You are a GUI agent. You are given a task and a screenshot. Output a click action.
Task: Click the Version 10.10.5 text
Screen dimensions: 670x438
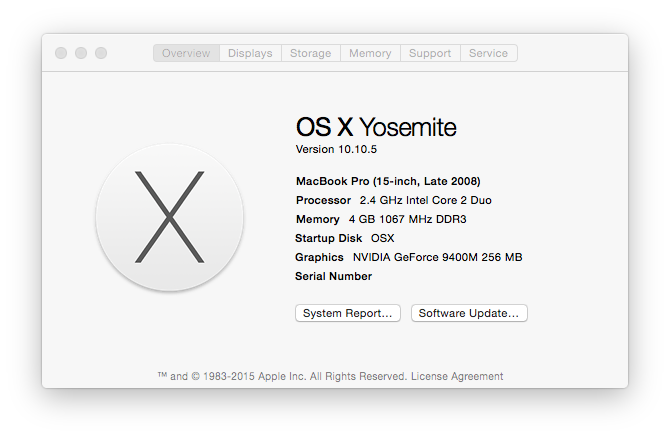(336, 149)
